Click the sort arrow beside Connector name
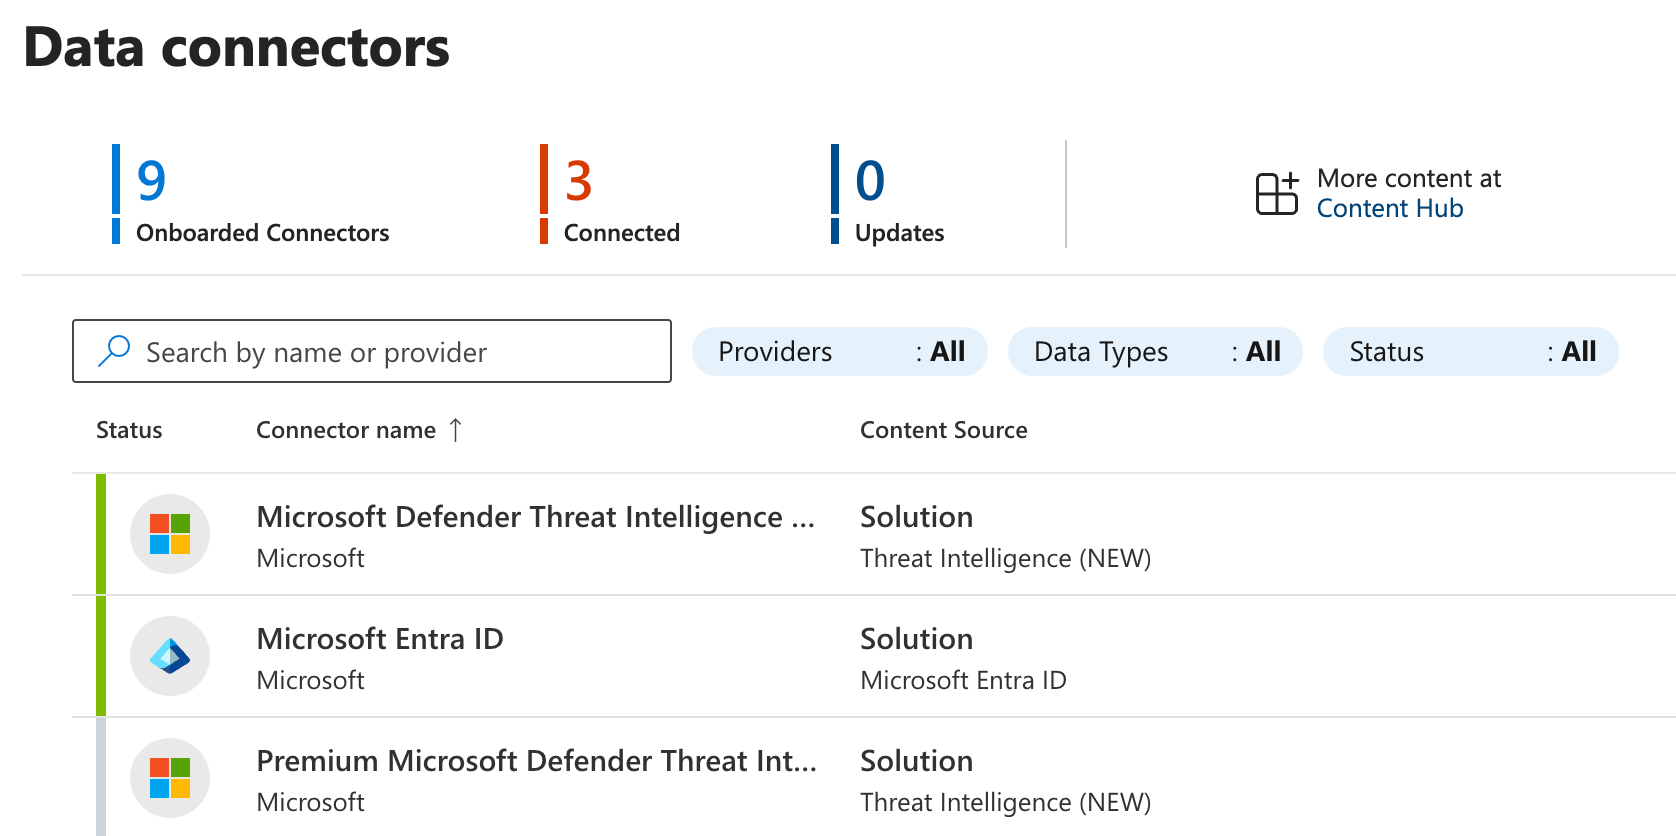The width and height of the screenshot is (1676, 836). coord(456,430)
